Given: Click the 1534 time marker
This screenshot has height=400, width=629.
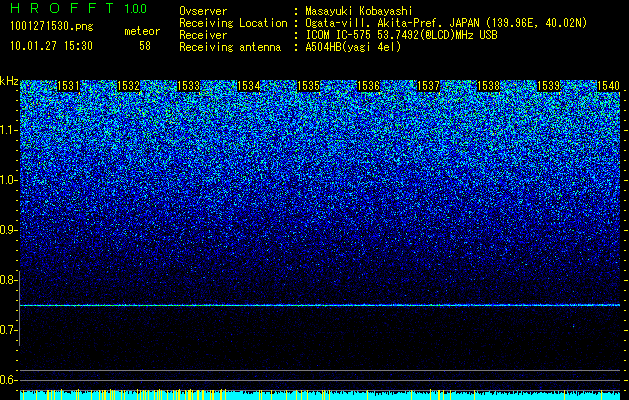Looking at the screenshot, I should [x=248, y=86].
